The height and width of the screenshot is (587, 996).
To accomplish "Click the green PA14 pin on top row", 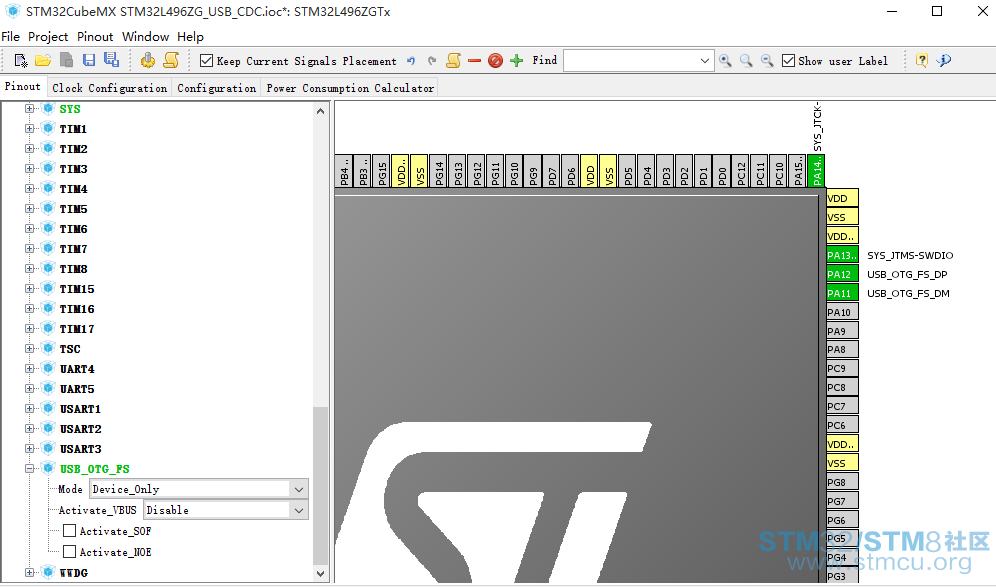I will (x=817, y=170).
